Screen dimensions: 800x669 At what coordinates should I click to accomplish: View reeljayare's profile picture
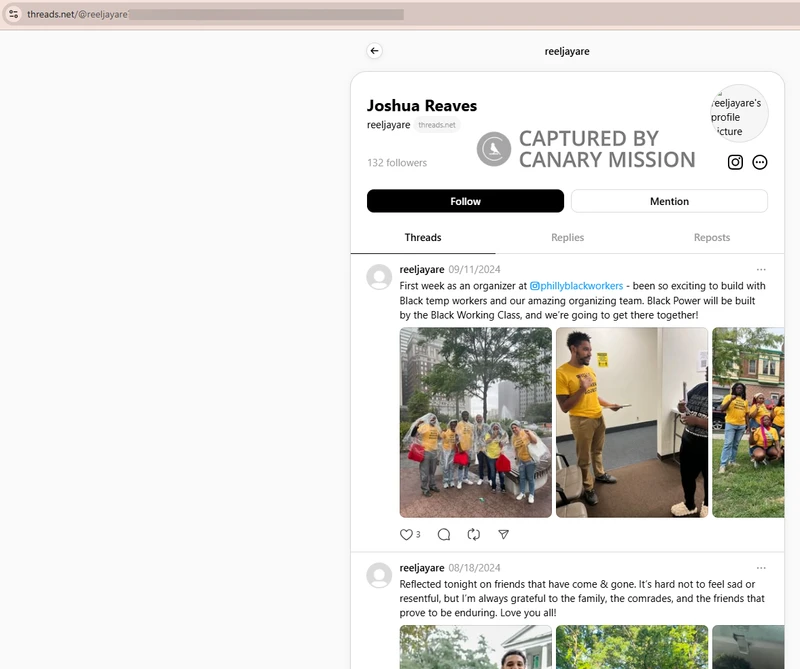(739, 113)
